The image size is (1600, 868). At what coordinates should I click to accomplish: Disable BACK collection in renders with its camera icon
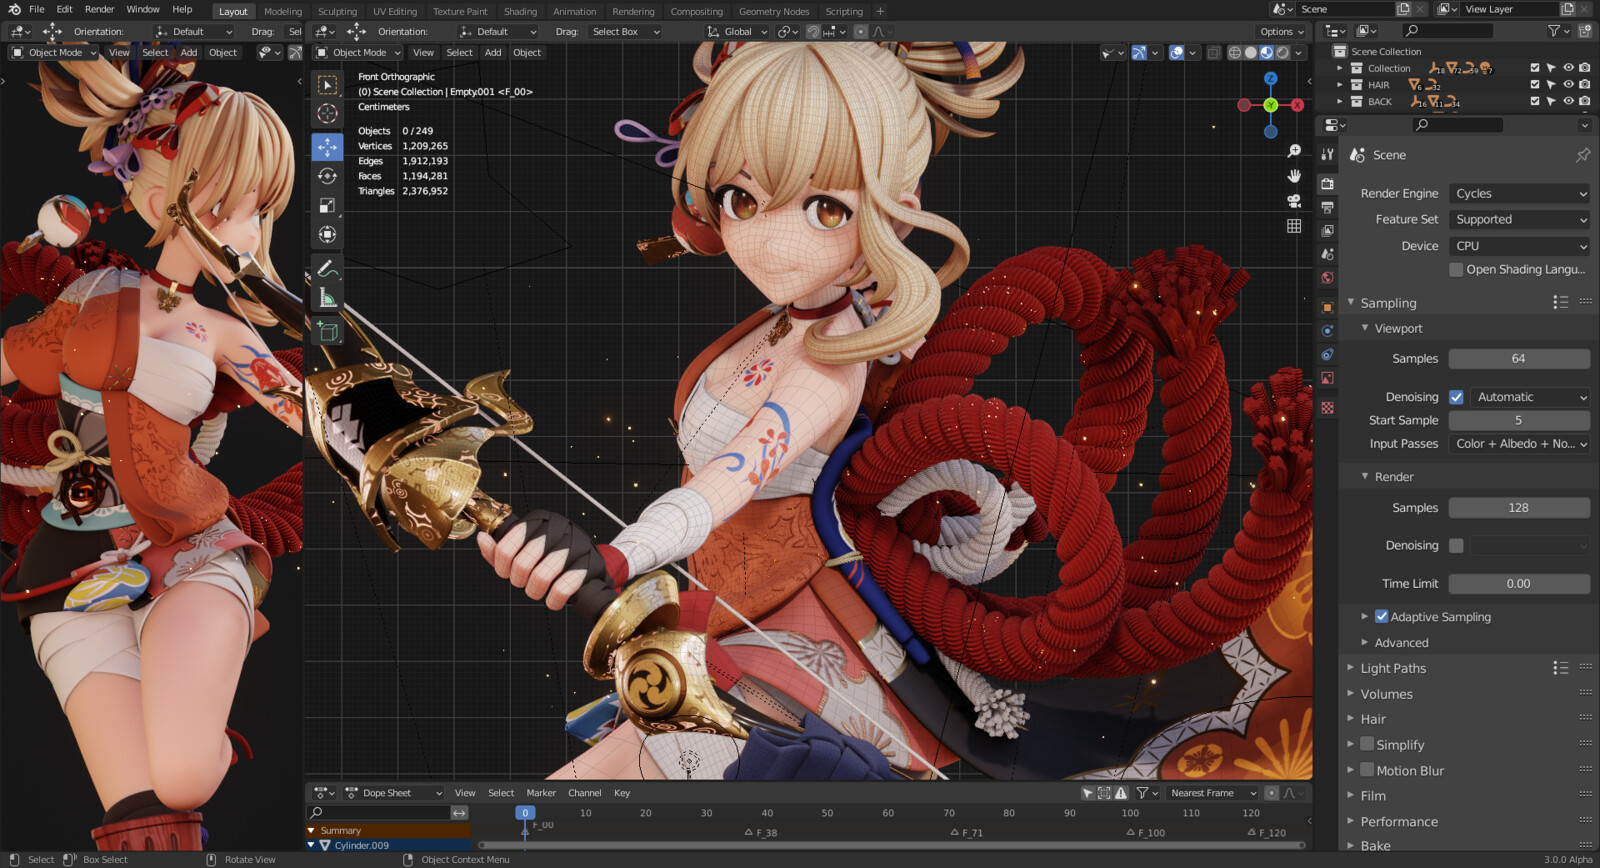point(1585,101)
